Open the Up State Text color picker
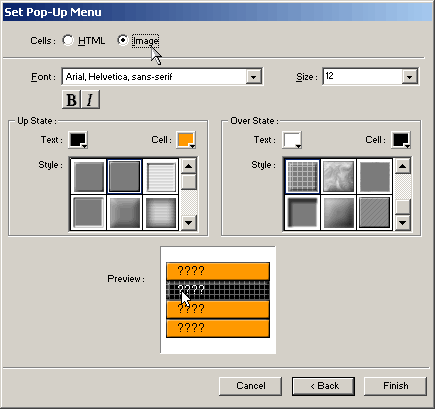The width and height of the screenshot is (435, 409). (78, 140)
